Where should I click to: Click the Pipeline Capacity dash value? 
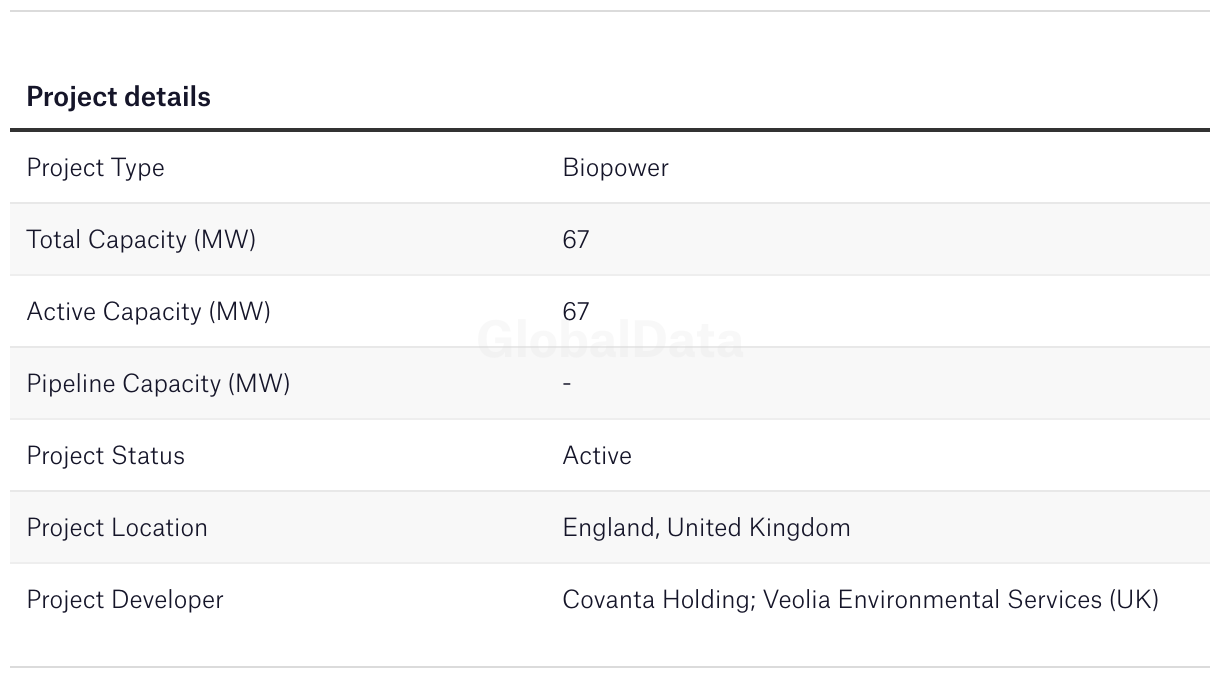click(567, 384)
